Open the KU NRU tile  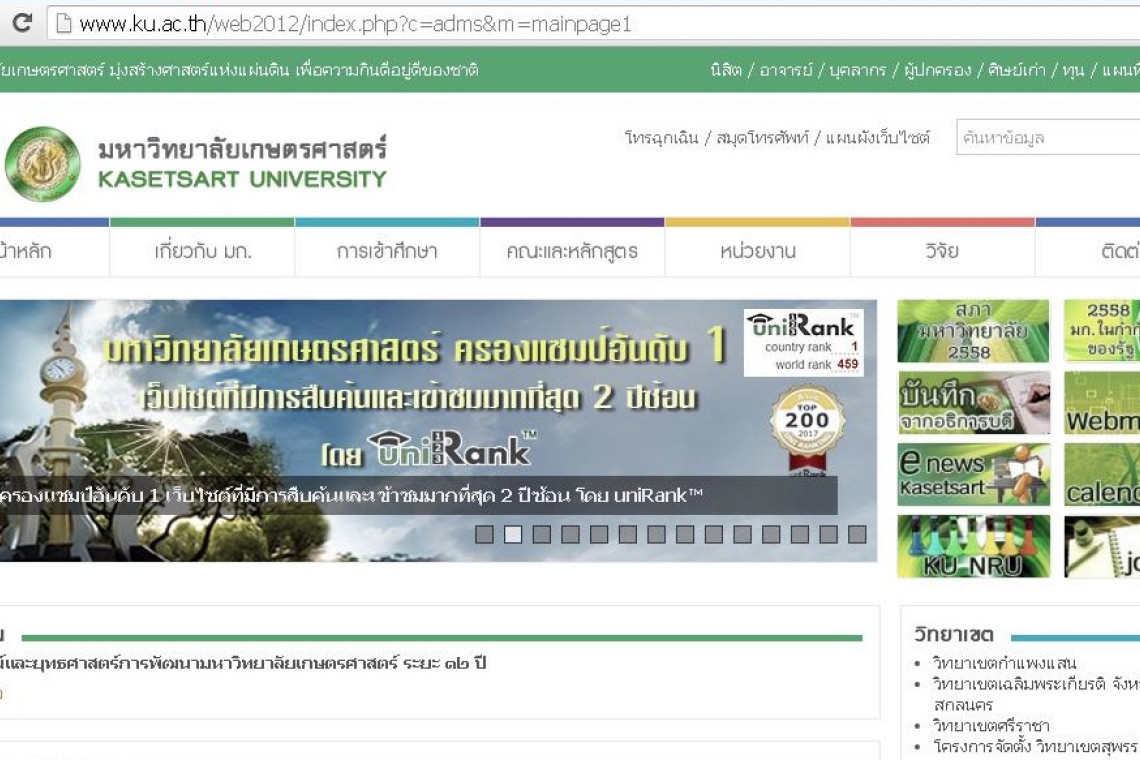[972, 547]
